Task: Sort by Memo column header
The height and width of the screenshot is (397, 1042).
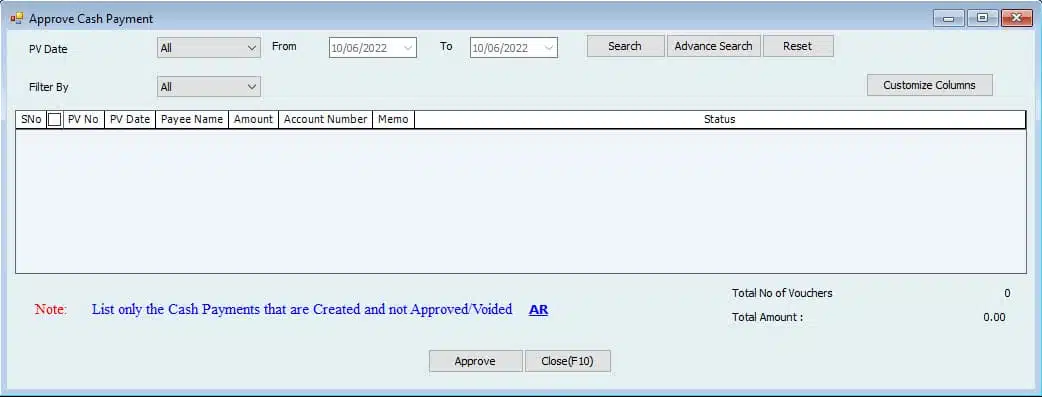Action: coord(393,120)
